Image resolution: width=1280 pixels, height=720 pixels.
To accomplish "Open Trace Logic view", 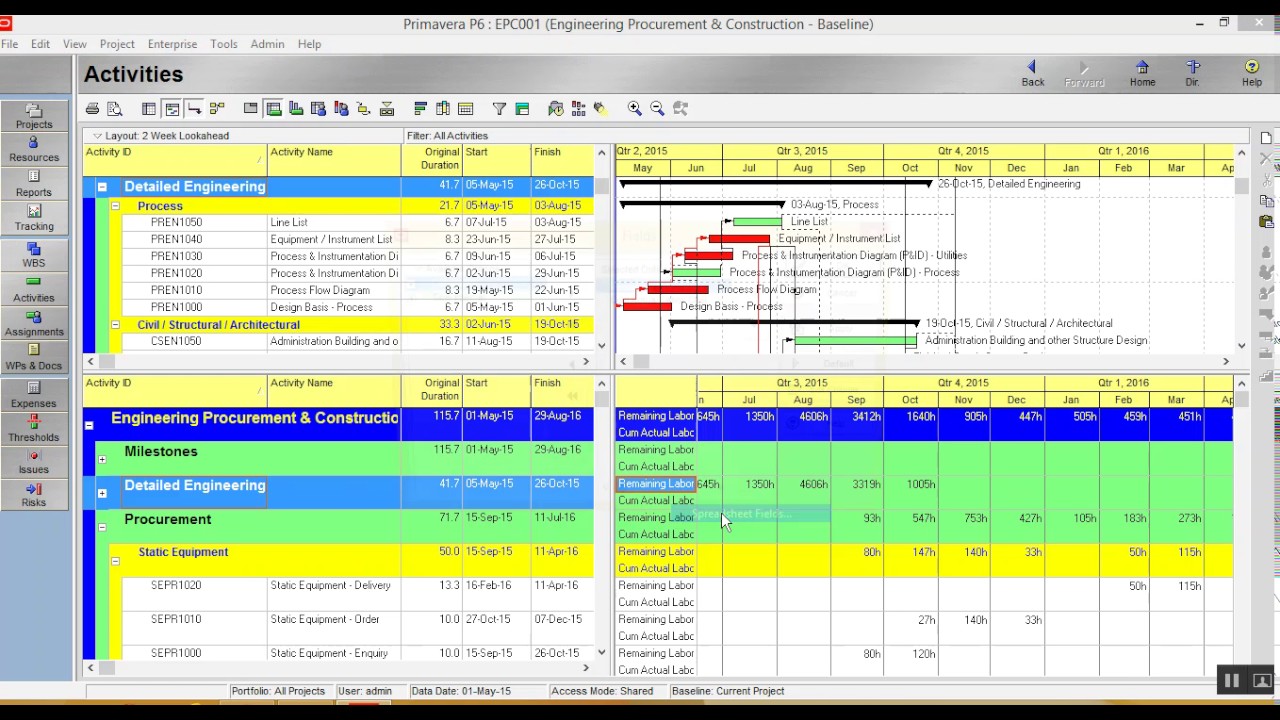I will point(363,108).
